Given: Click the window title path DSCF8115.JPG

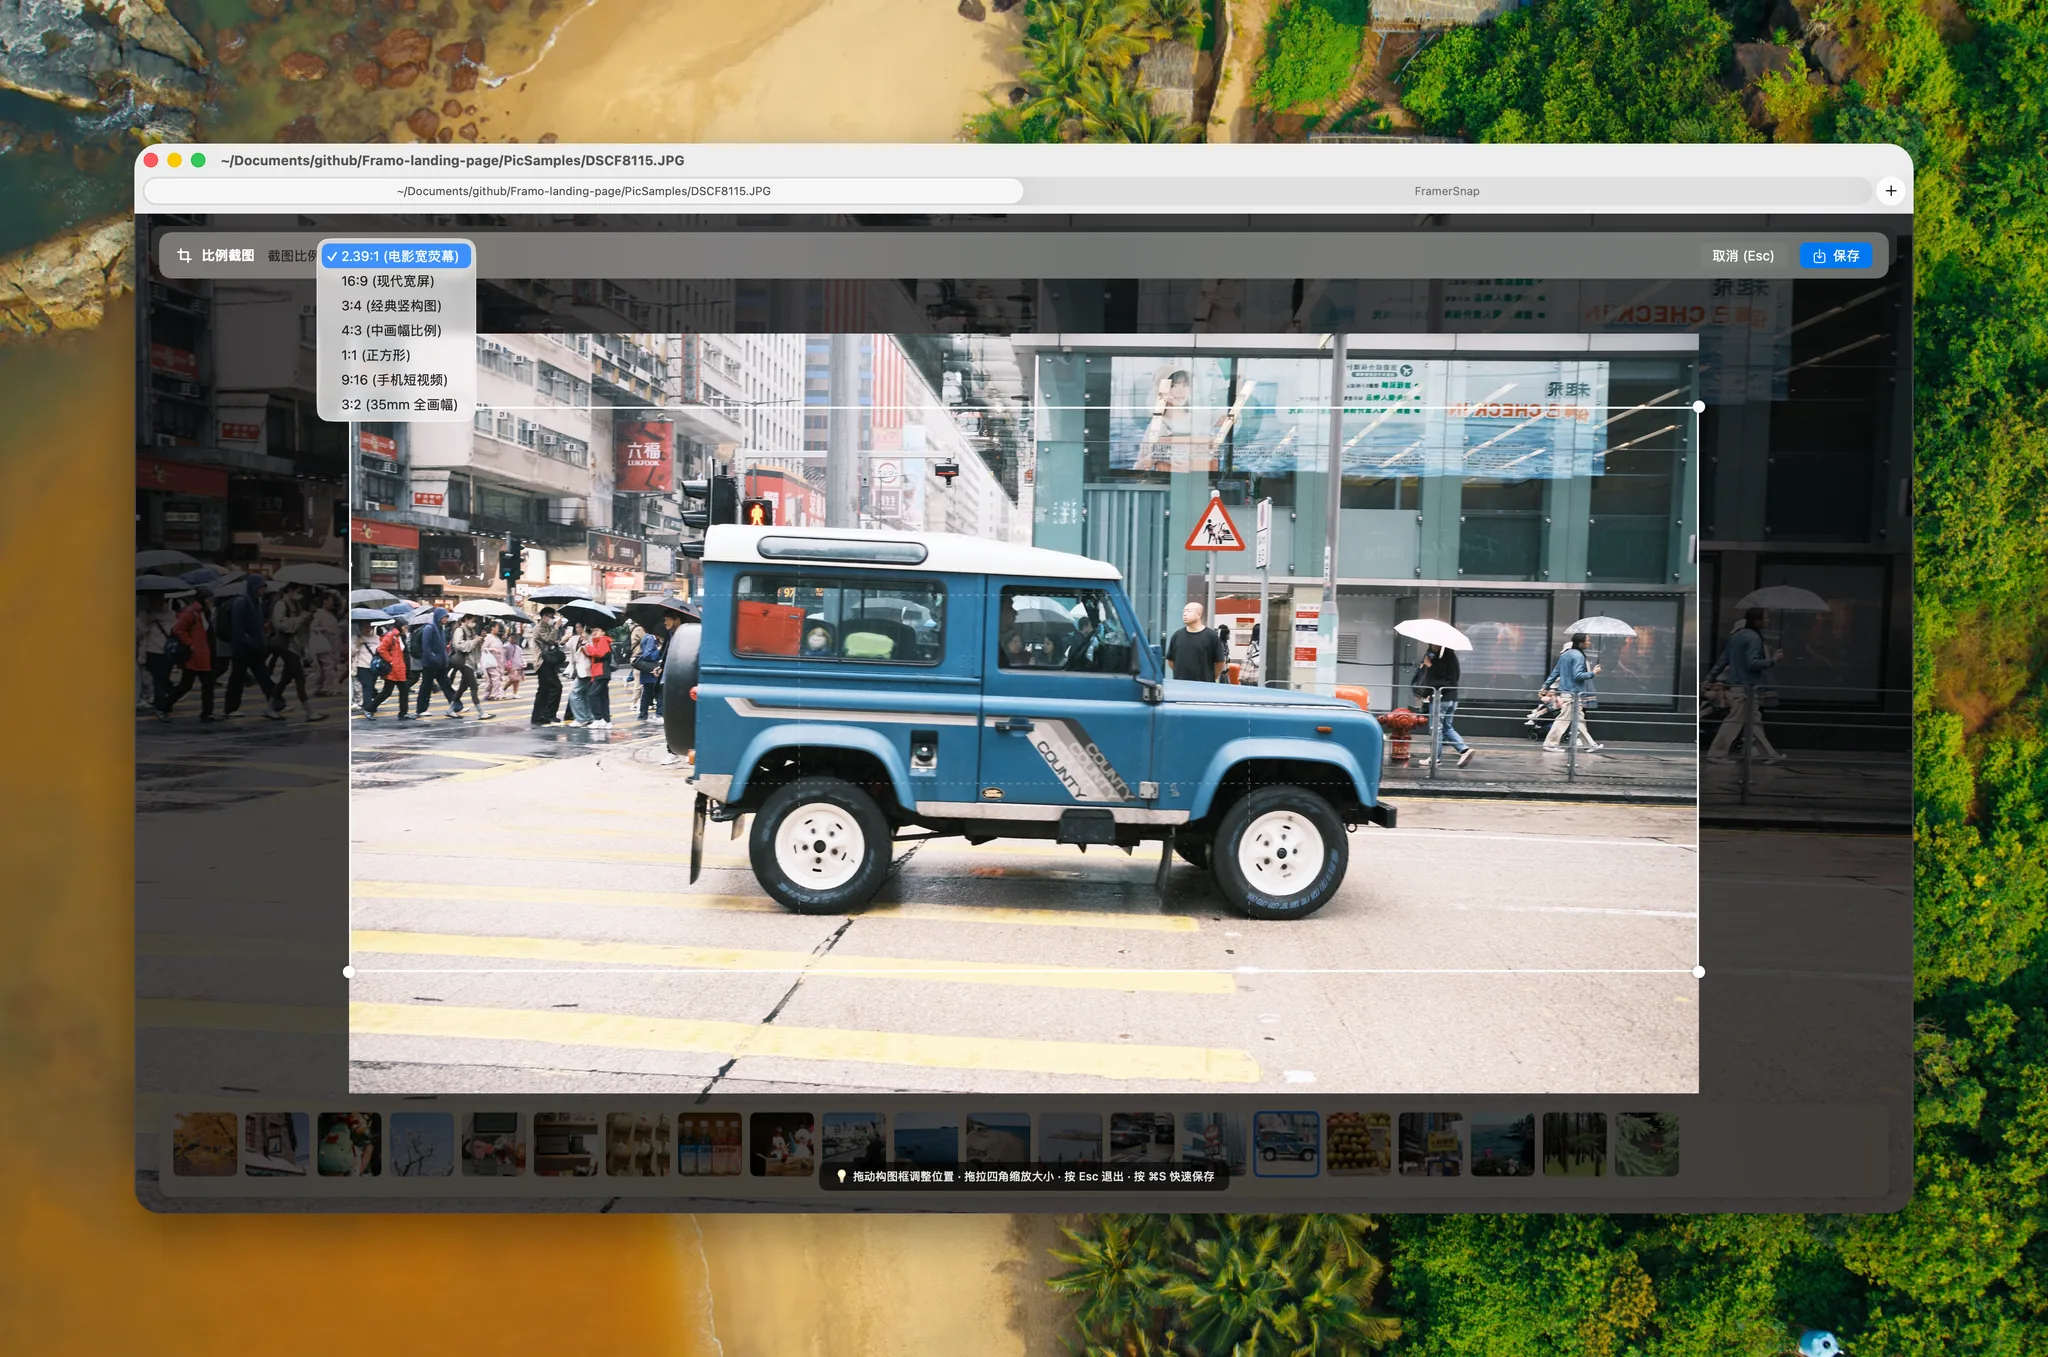Looking at the screenshot, I should (452, 160).
